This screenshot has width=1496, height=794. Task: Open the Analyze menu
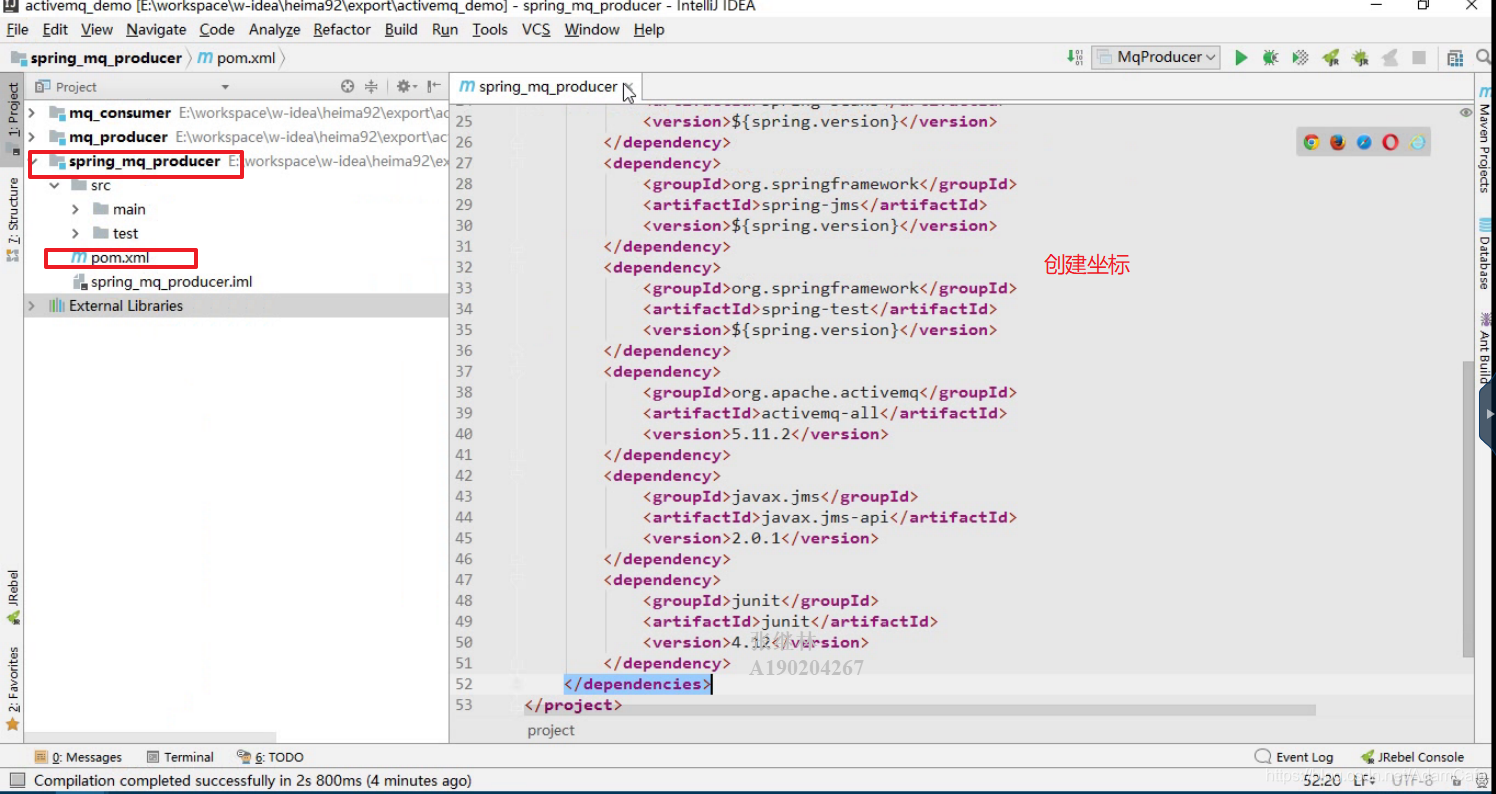point(274,30)
